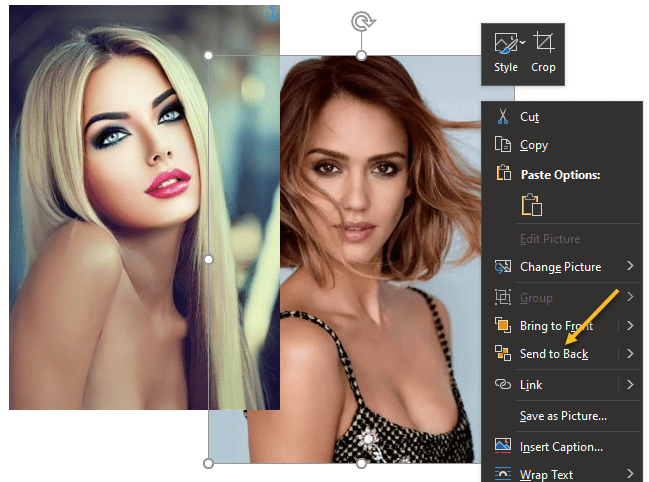Expand the Link submenu arrow

[630, 385]
